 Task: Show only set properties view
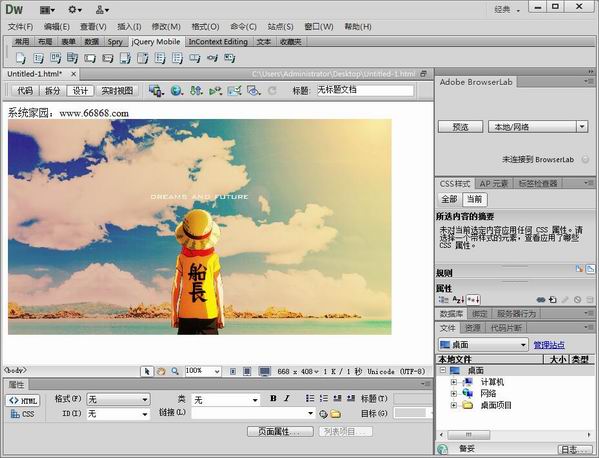pyautogui.click(x=473, y=300)
